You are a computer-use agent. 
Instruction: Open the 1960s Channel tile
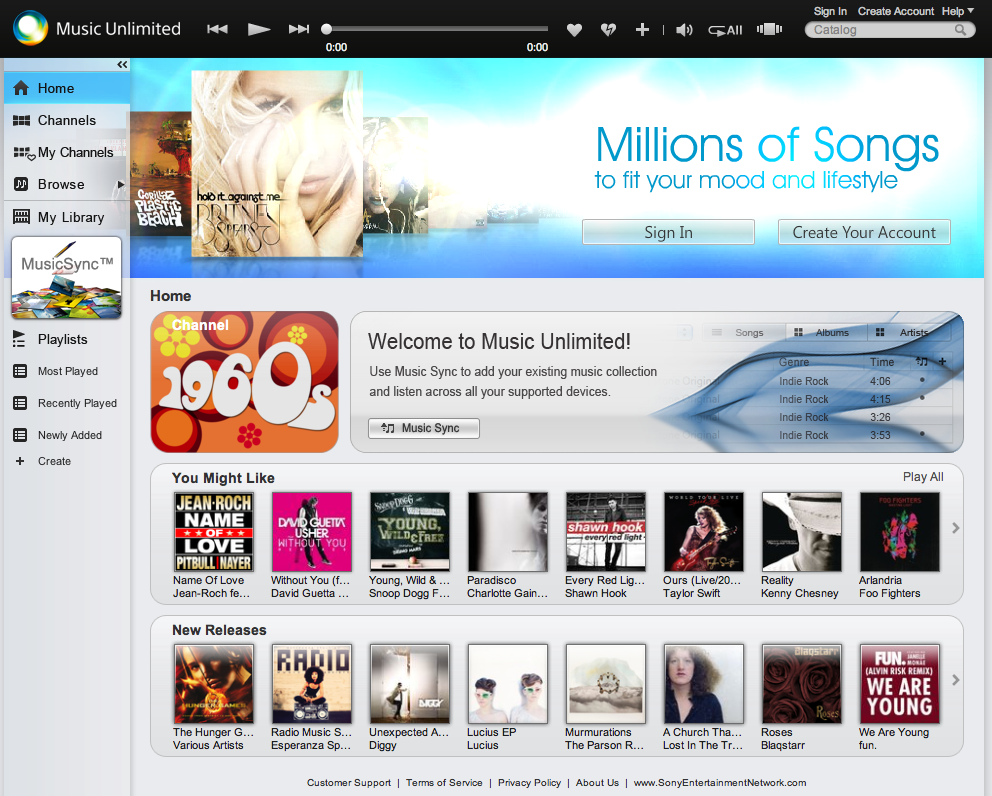pyautogui.click(x=245, y=382)
